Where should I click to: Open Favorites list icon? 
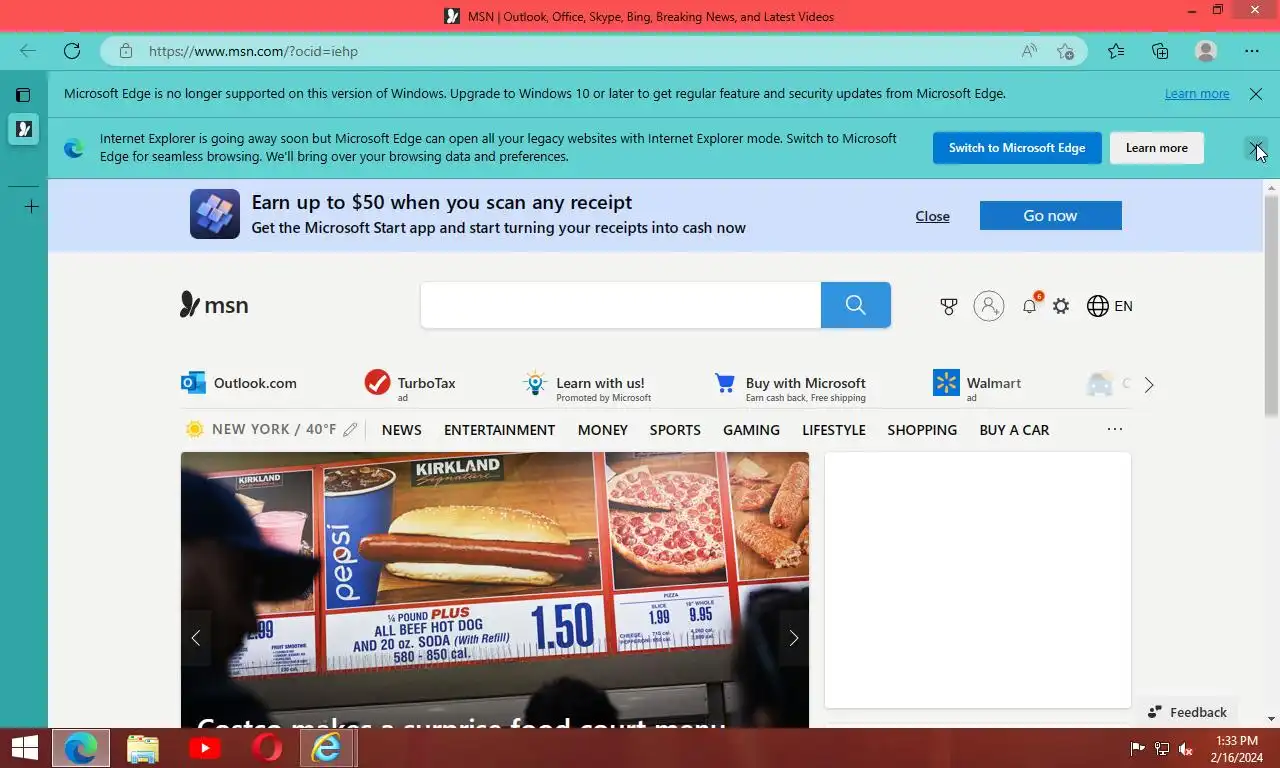point(1116,51)
